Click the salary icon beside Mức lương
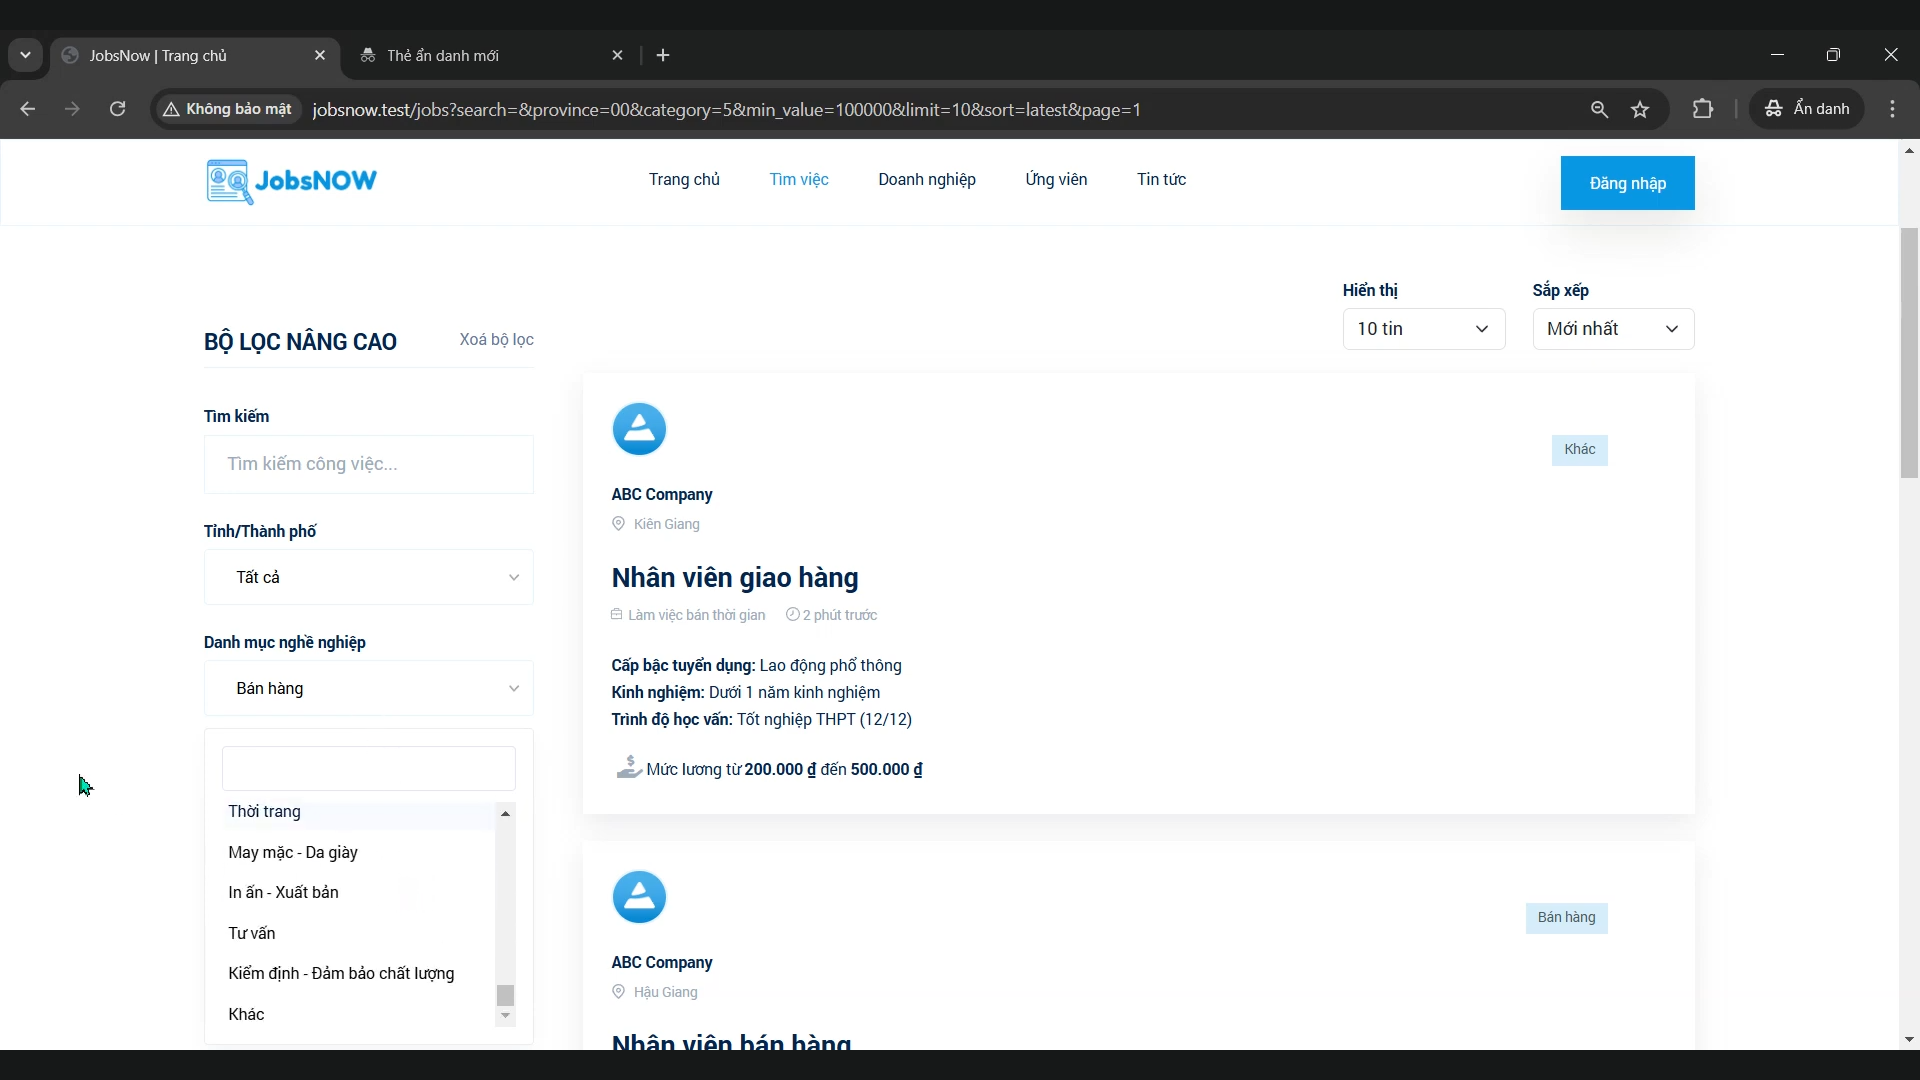 tap(629, 768)
